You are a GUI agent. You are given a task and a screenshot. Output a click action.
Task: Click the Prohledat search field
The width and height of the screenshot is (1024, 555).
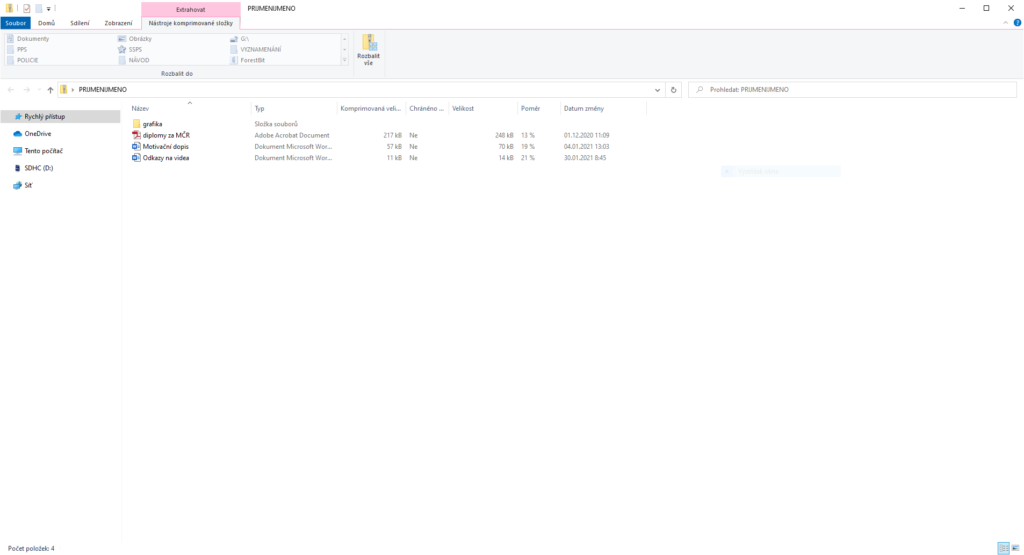[850, 90]
